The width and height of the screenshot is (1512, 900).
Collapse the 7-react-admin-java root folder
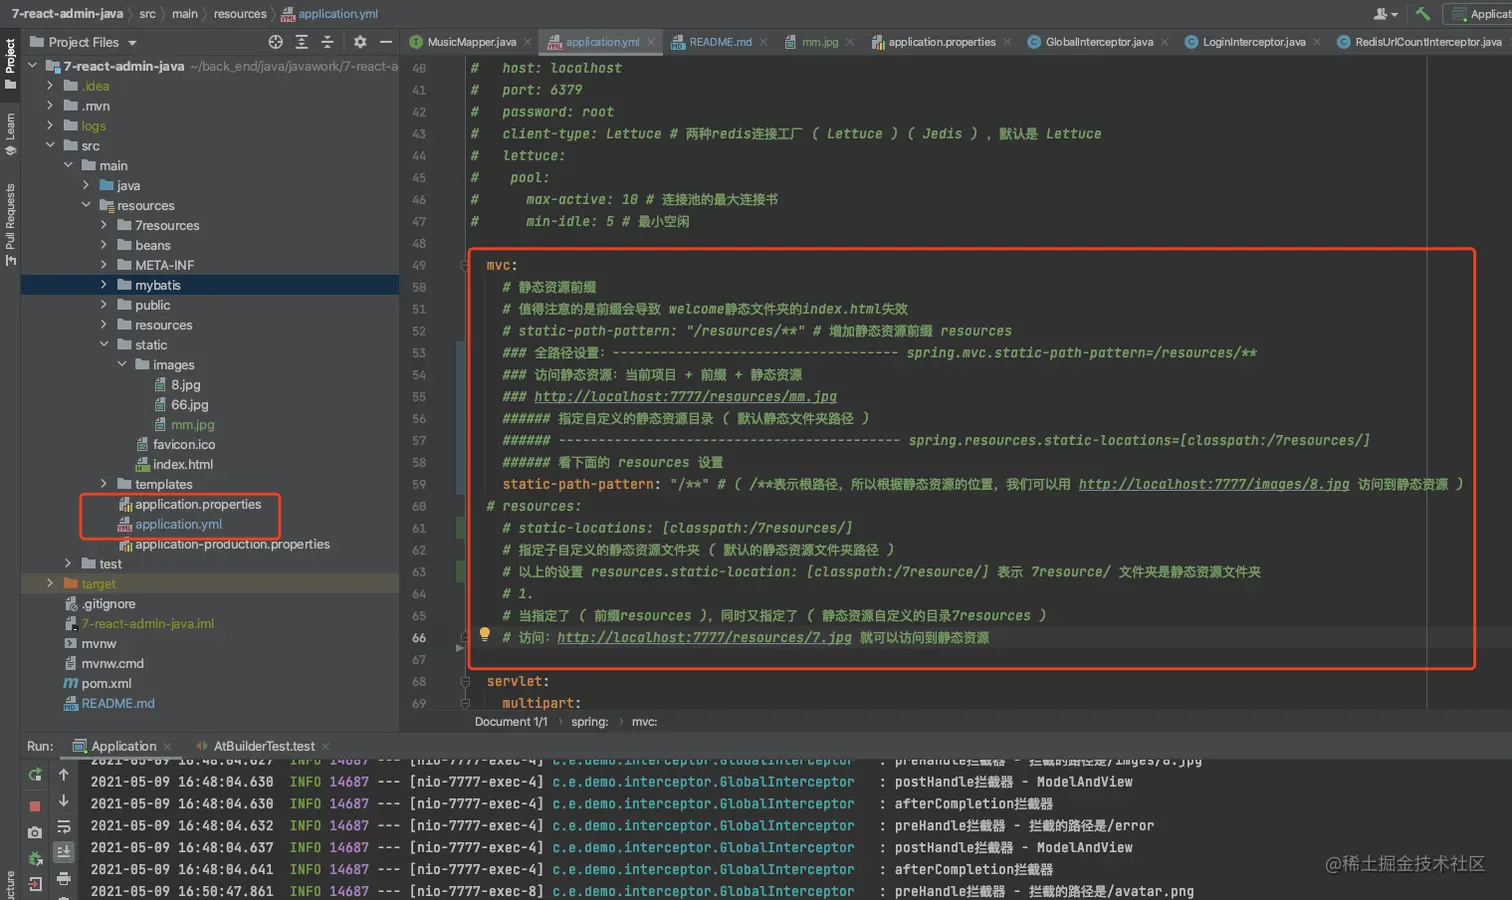[33, 66]
